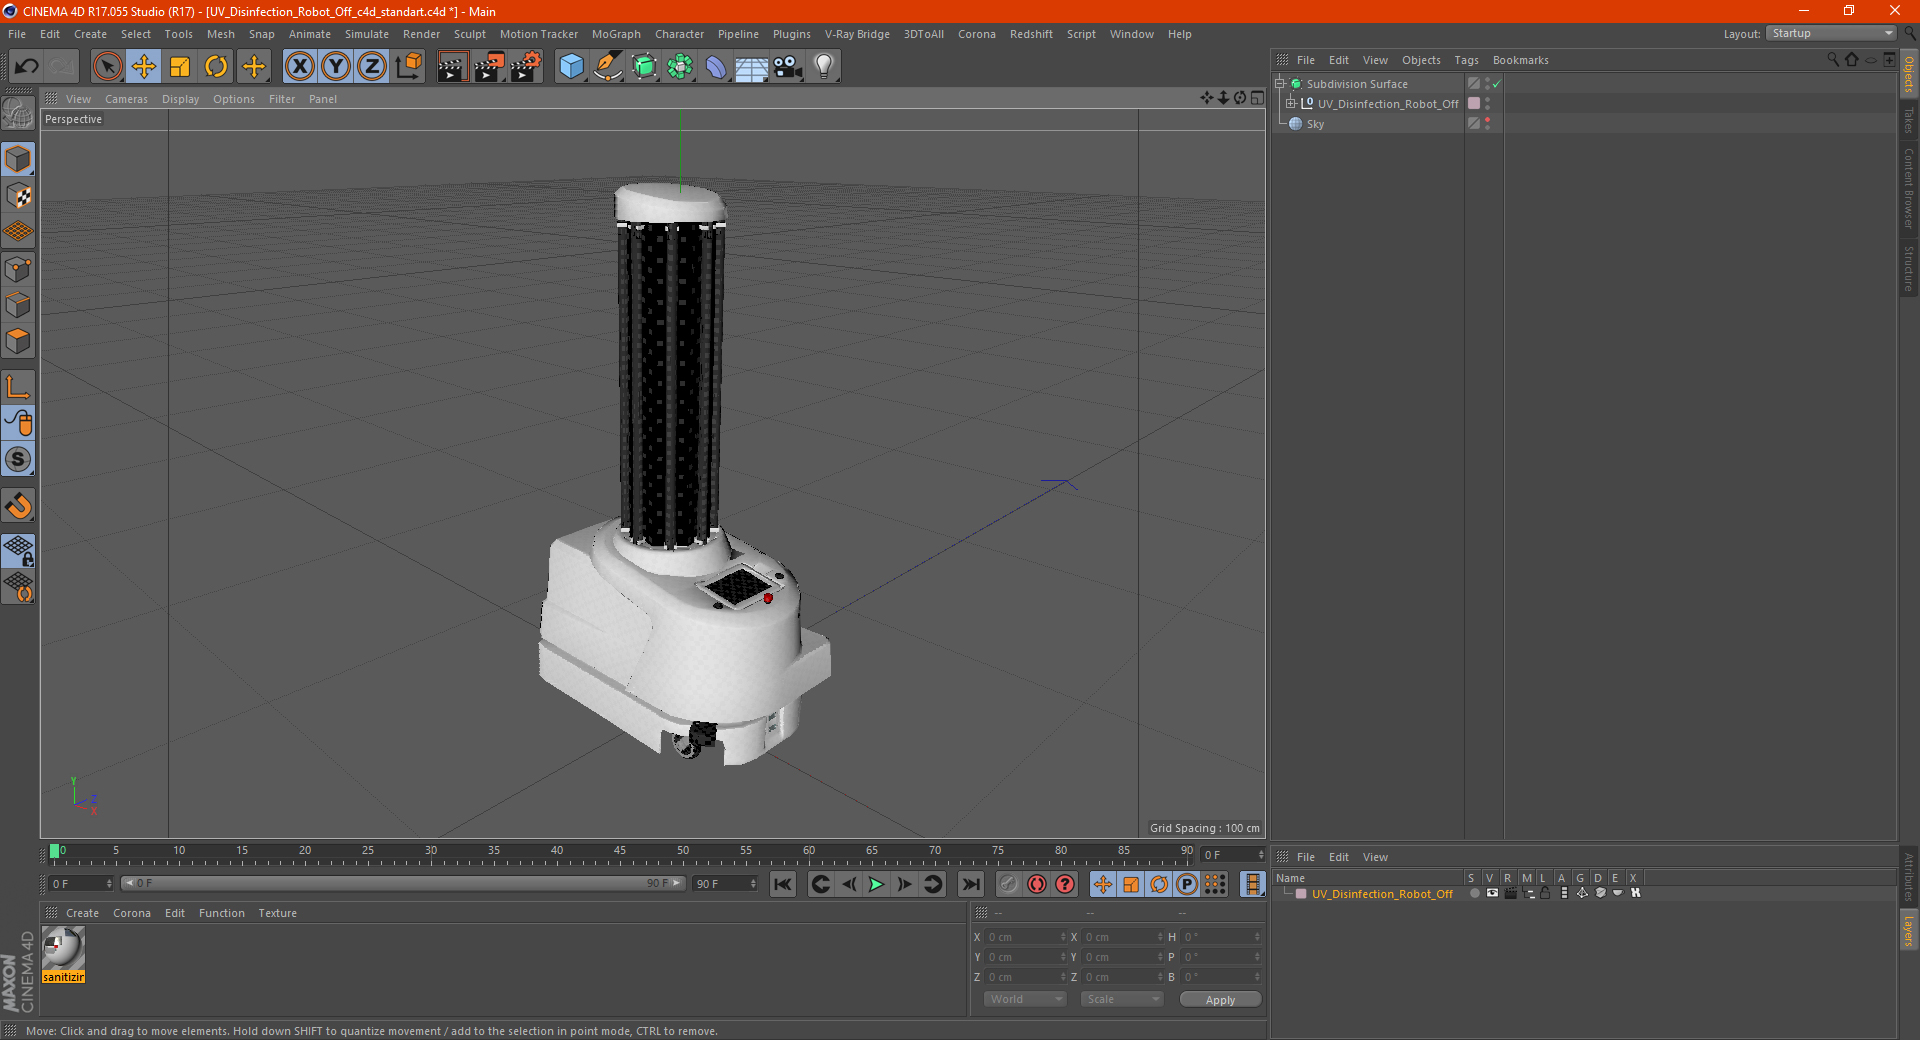
Task: Open the vertical Content Browser tab
Action: pos(1908,189)
